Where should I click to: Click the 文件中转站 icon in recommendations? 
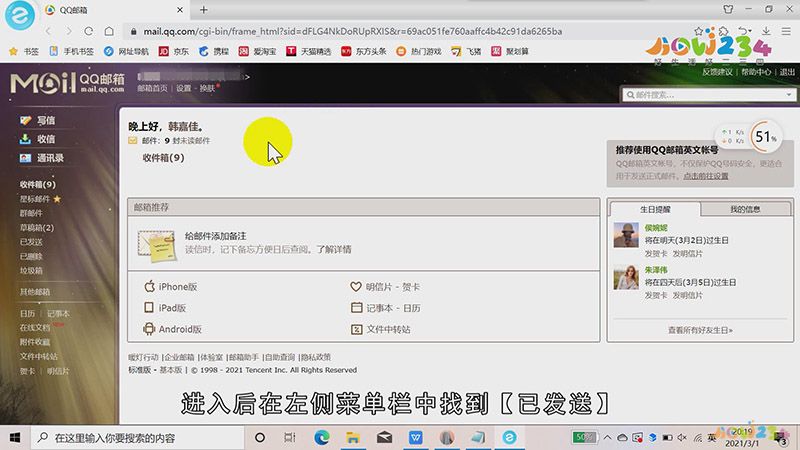pos(357,330)
